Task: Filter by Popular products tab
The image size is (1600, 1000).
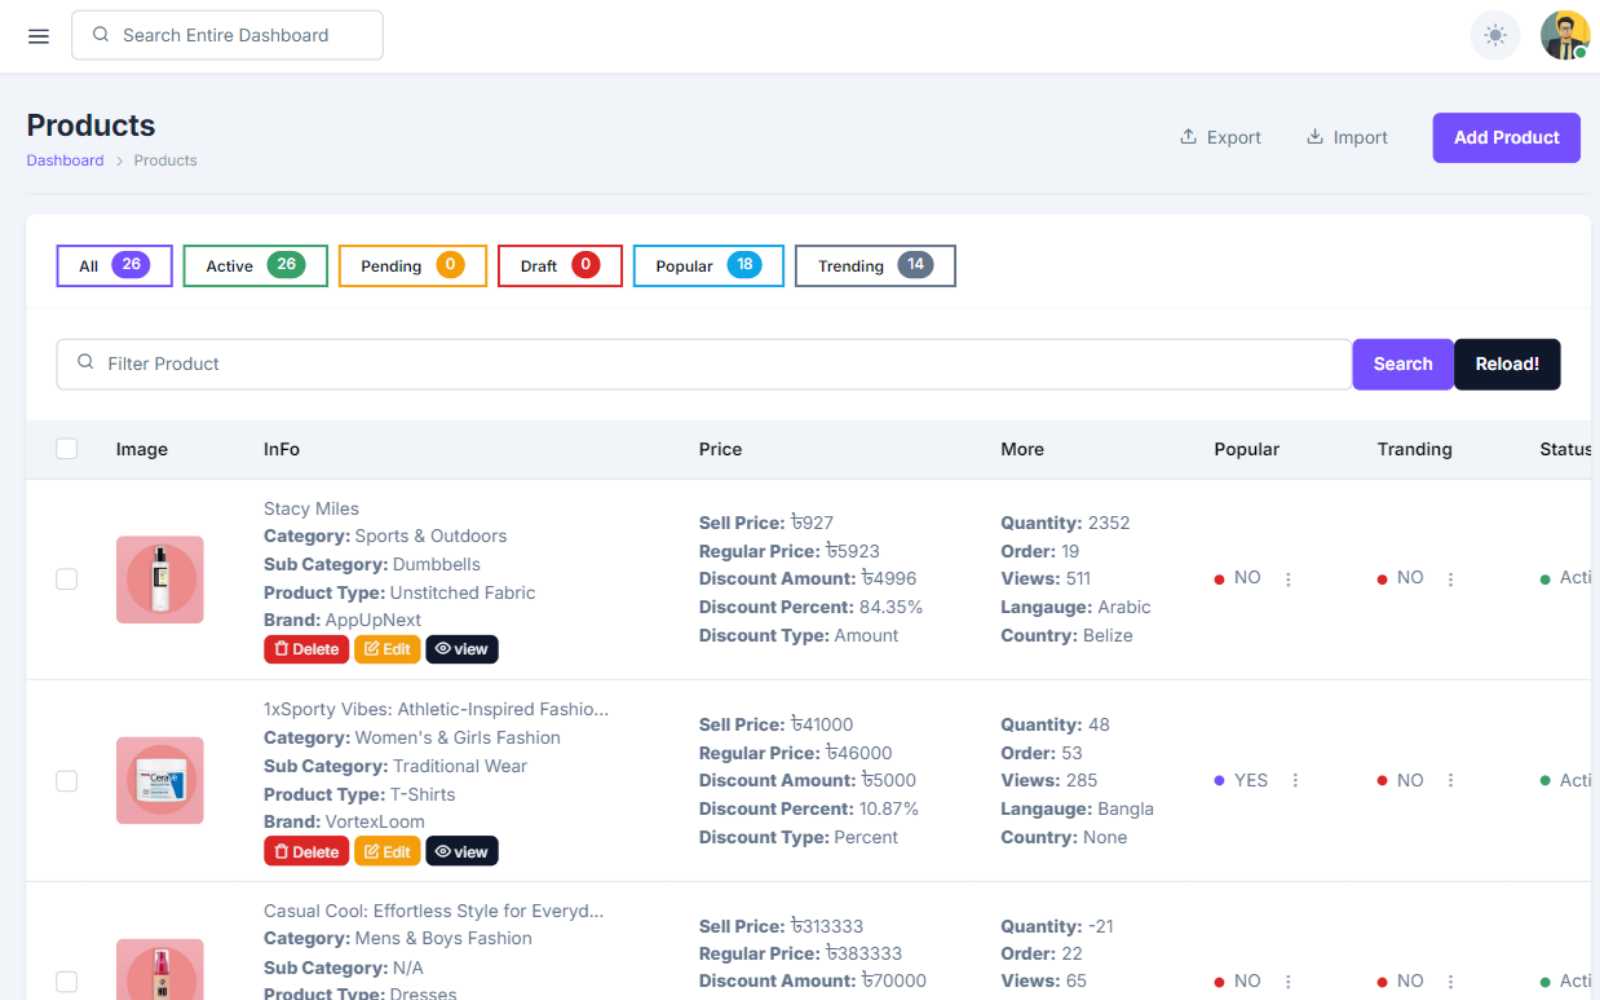Action: click(708, 266)
